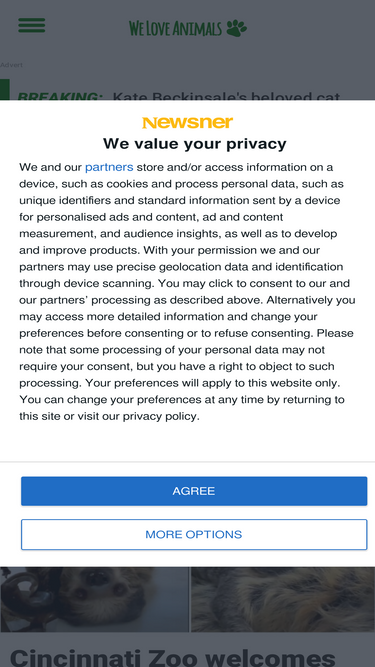Click the Advert label
375x667 pixels.
tap(11, 65)
